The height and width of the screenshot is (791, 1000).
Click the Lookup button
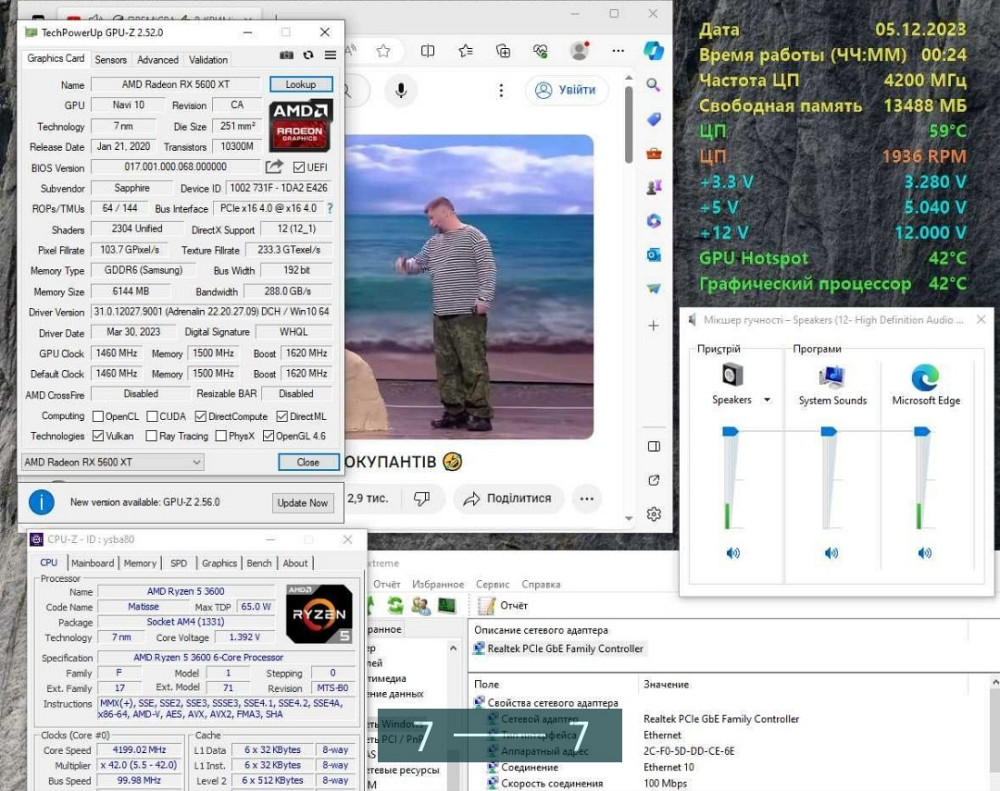pyautogui.click(x=300, y=85)
